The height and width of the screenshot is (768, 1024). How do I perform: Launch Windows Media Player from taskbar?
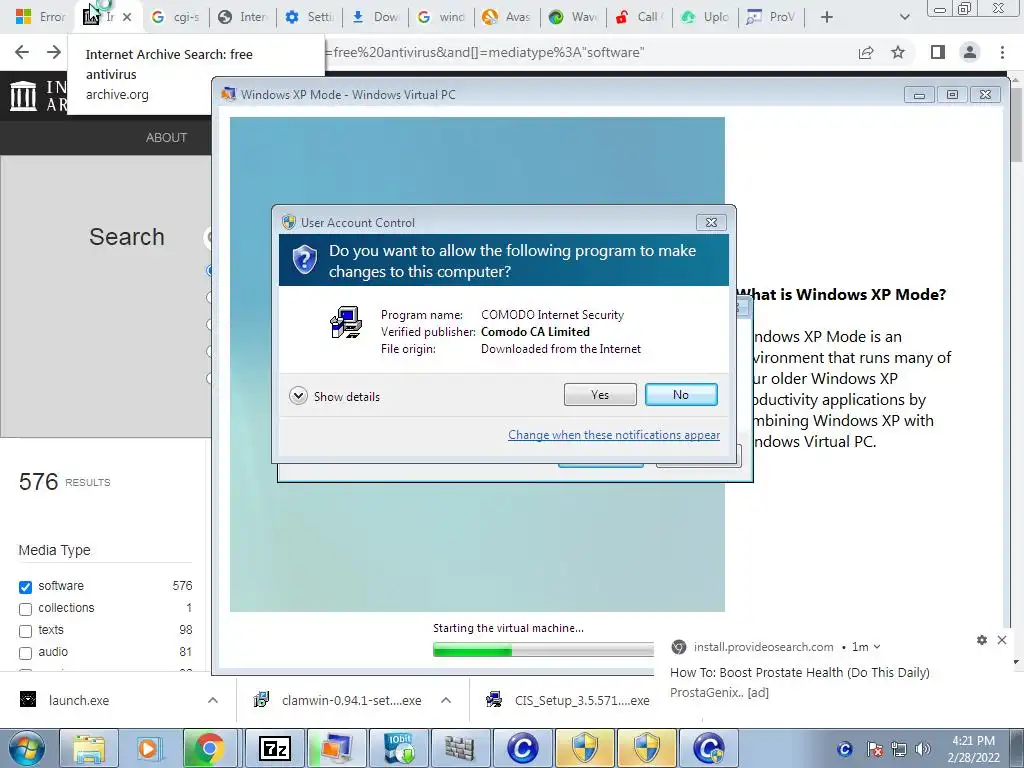coord(148,748)
